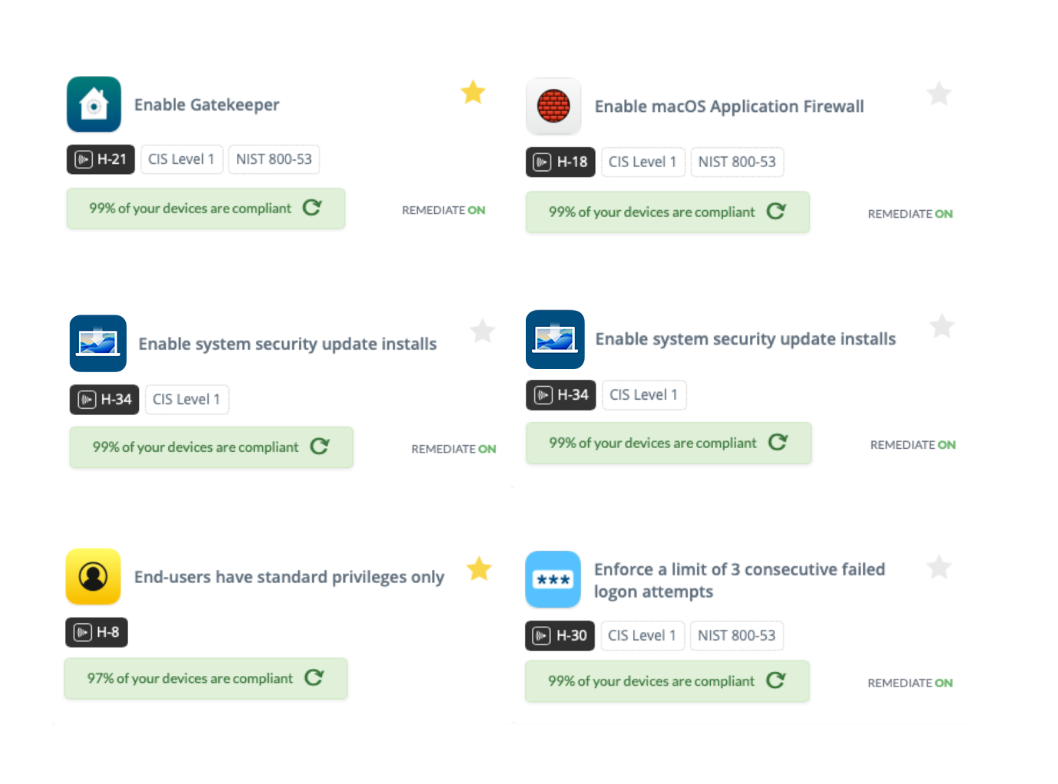Open End-users have standard privileges only rule
The image size is (1058, 784).
coord(289,577)
